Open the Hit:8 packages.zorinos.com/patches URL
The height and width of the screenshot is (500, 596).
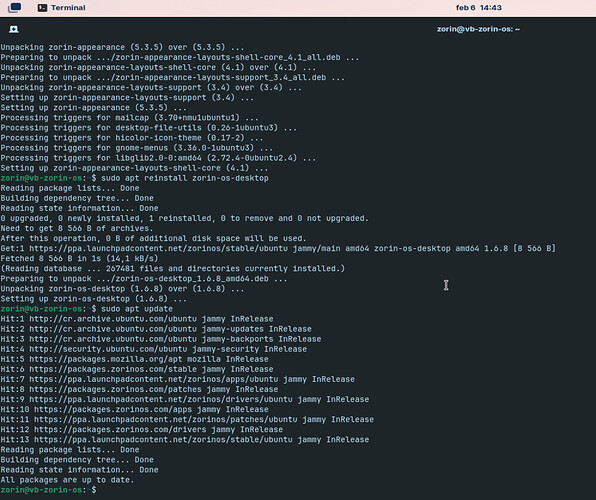coord(115,389)
